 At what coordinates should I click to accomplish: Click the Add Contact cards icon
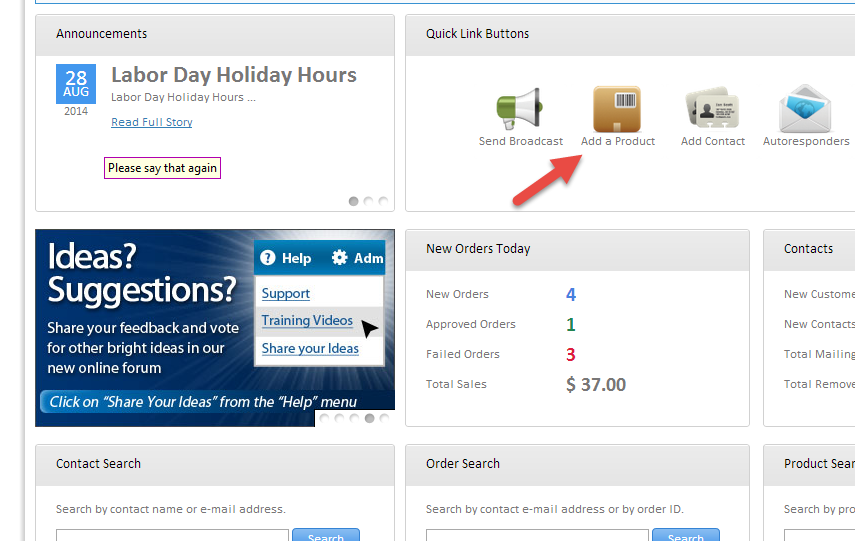pos(712,110)
